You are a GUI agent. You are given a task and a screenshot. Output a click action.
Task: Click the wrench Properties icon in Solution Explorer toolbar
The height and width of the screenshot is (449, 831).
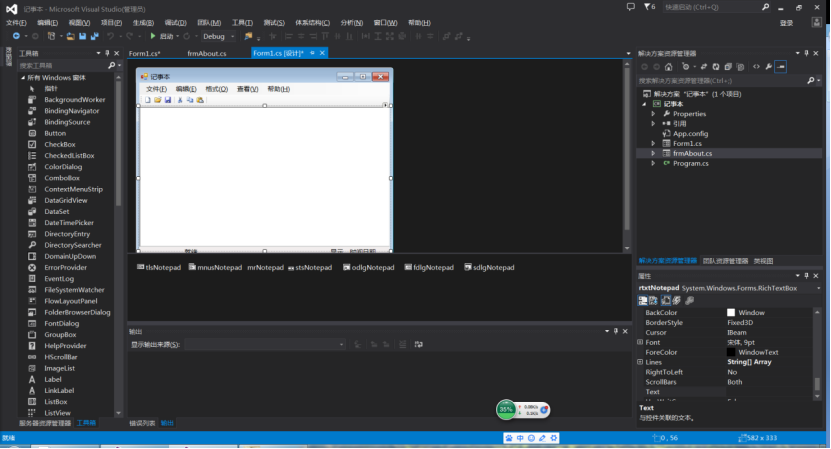click(768, 67)
